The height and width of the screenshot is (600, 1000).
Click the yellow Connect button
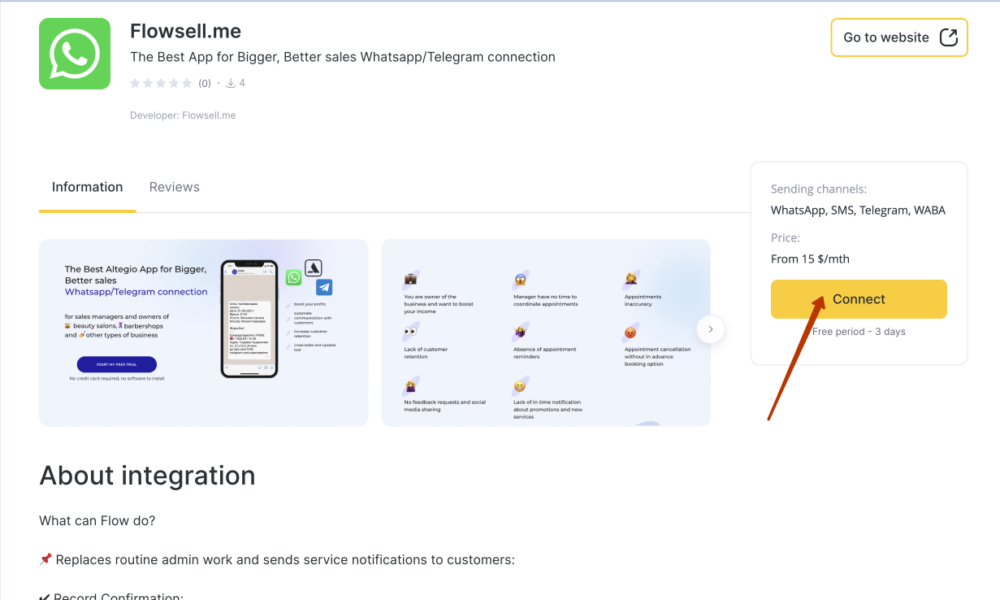pos(858,299)
